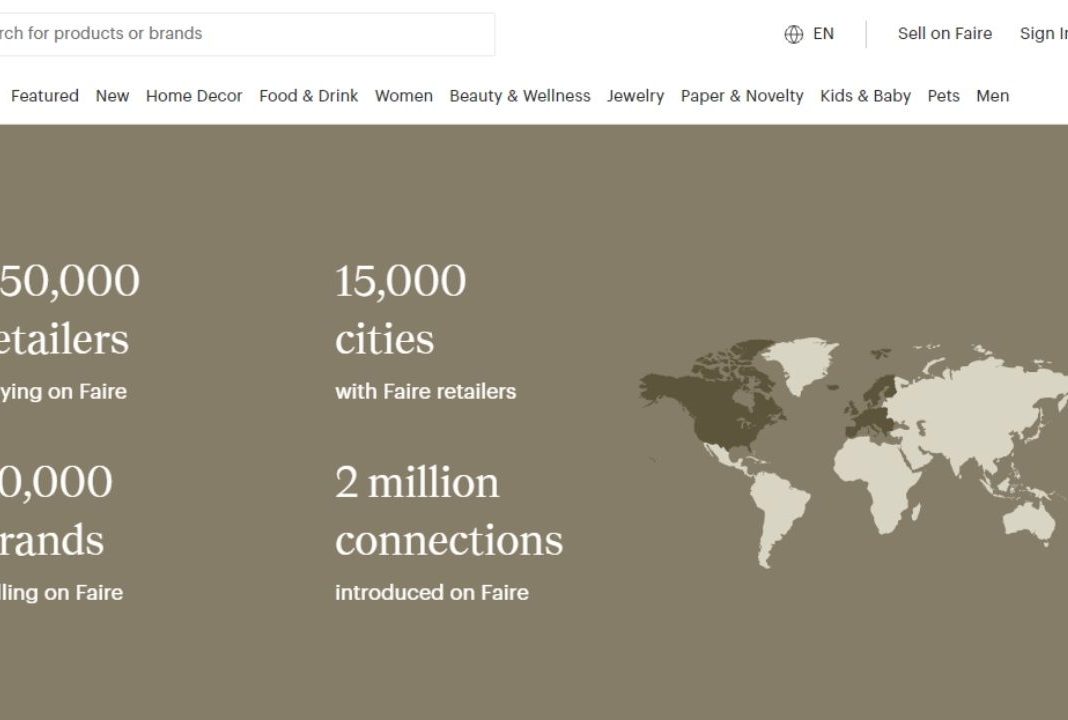Select the Food & Drink menu item
Viewport: 1068px width, 720px height.
(x=309, y=96)
